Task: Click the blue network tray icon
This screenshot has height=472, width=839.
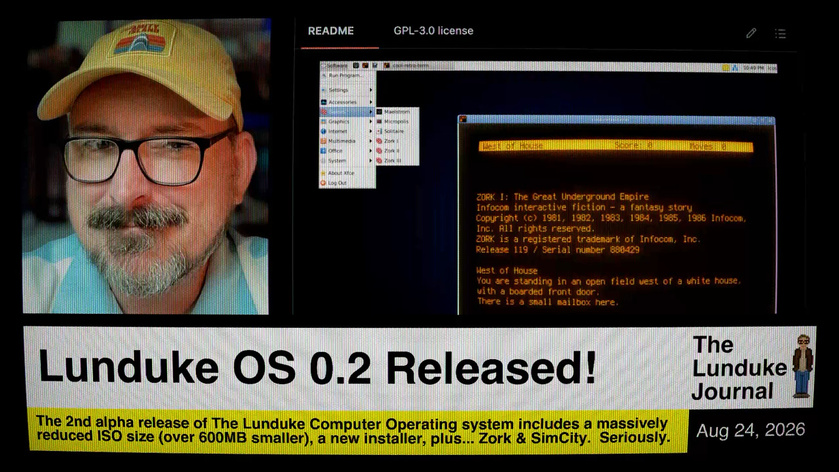Action: [735, 68]
